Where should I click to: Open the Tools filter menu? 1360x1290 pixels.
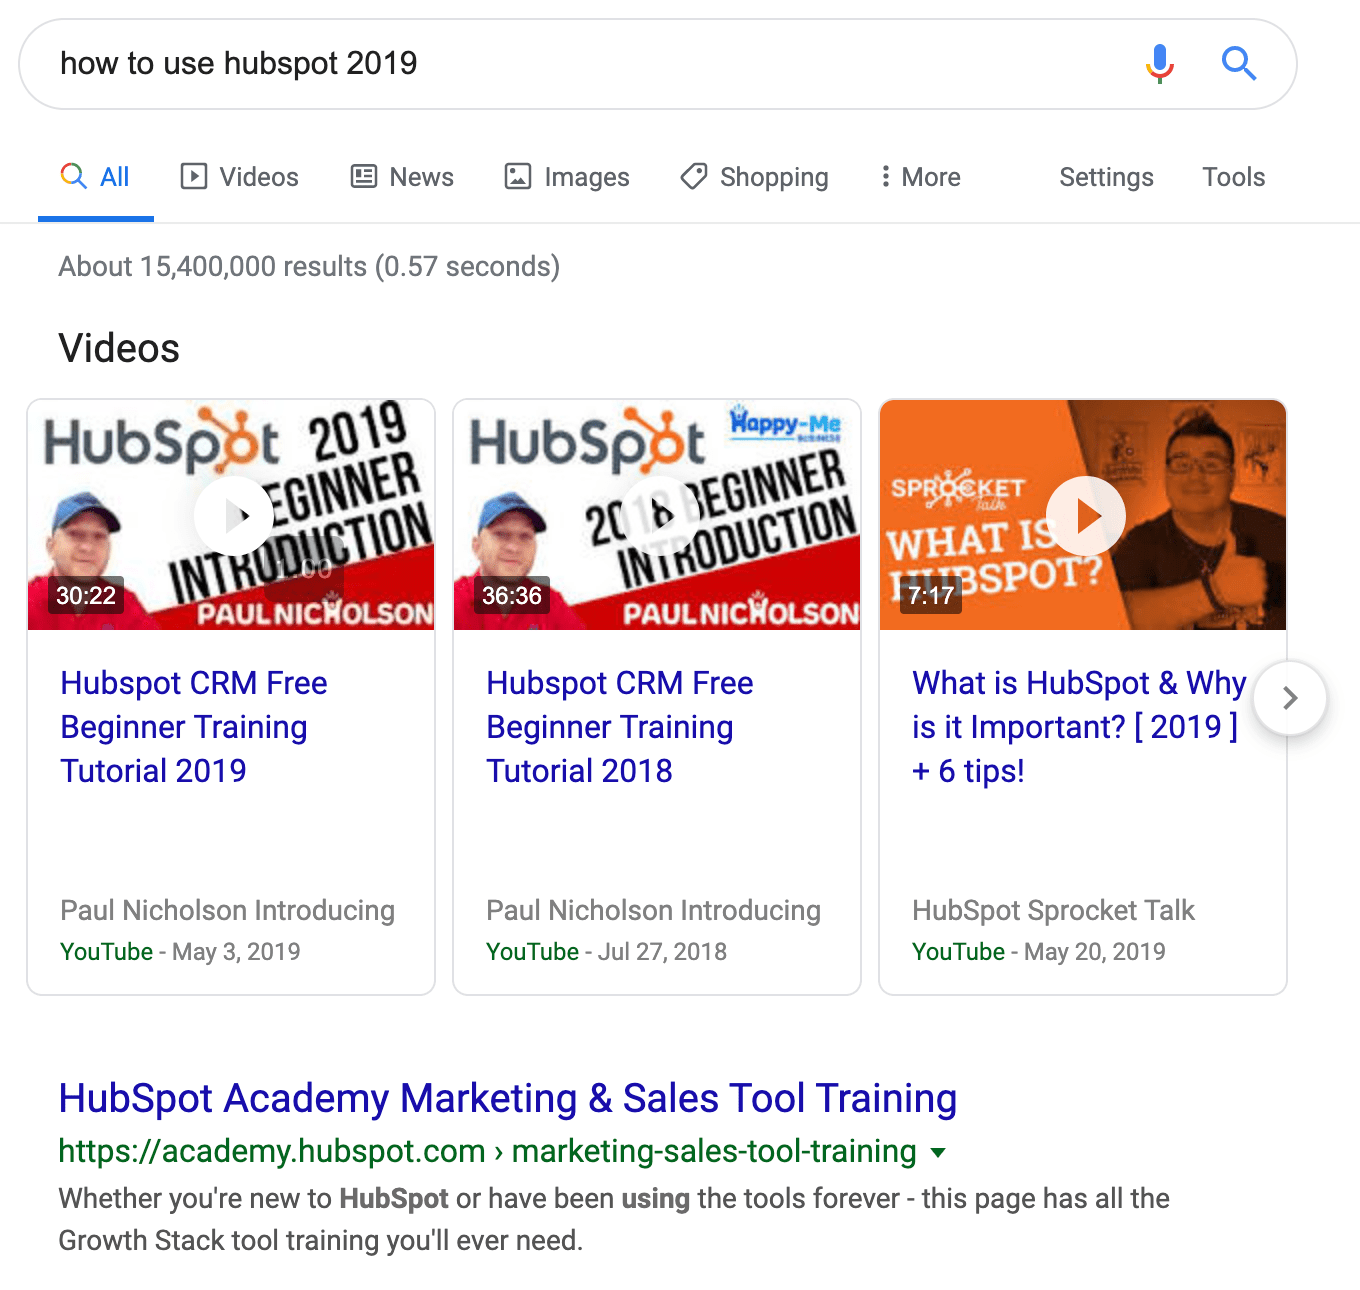(x=1233, y=177)
